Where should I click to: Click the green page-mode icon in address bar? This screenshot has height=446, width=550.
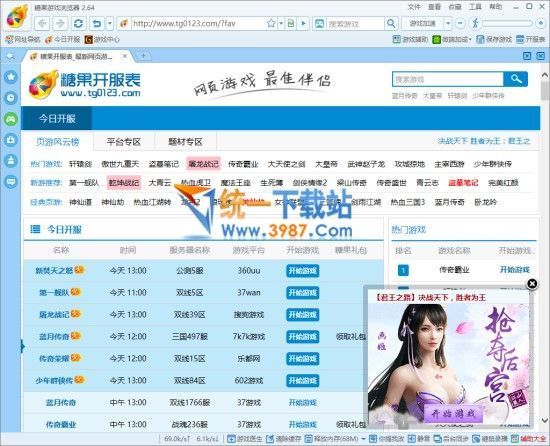[291, 23]
